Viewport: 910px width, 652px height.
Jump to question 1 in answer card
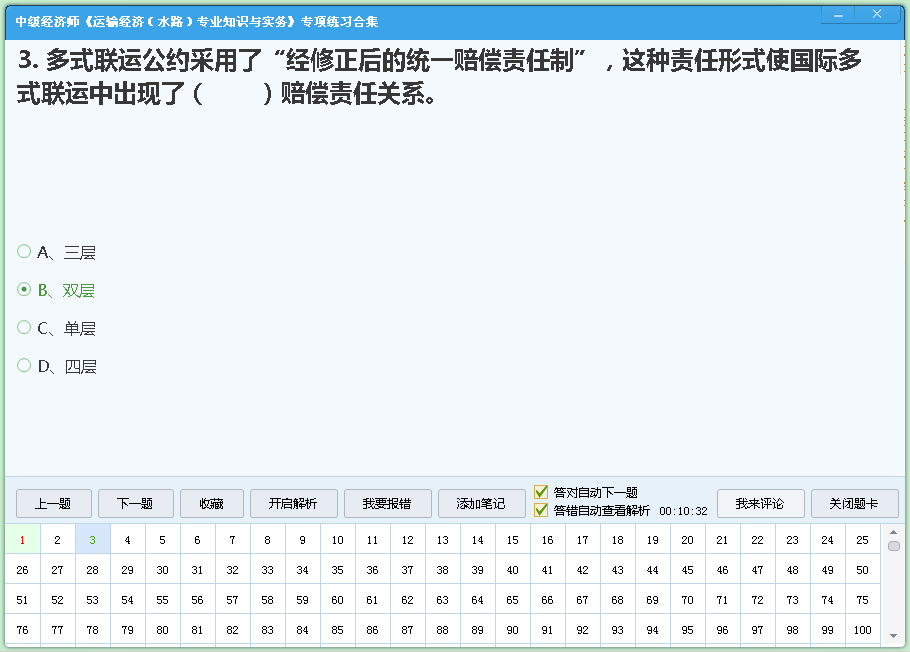[22, 540]
